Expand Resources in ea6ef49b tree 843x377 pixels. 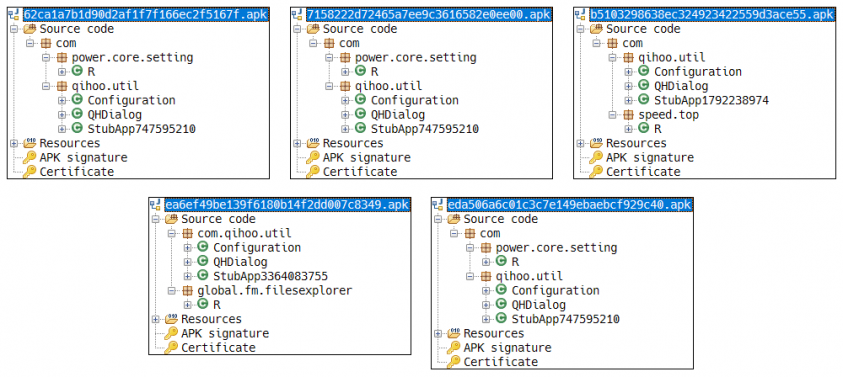(156, 319)
